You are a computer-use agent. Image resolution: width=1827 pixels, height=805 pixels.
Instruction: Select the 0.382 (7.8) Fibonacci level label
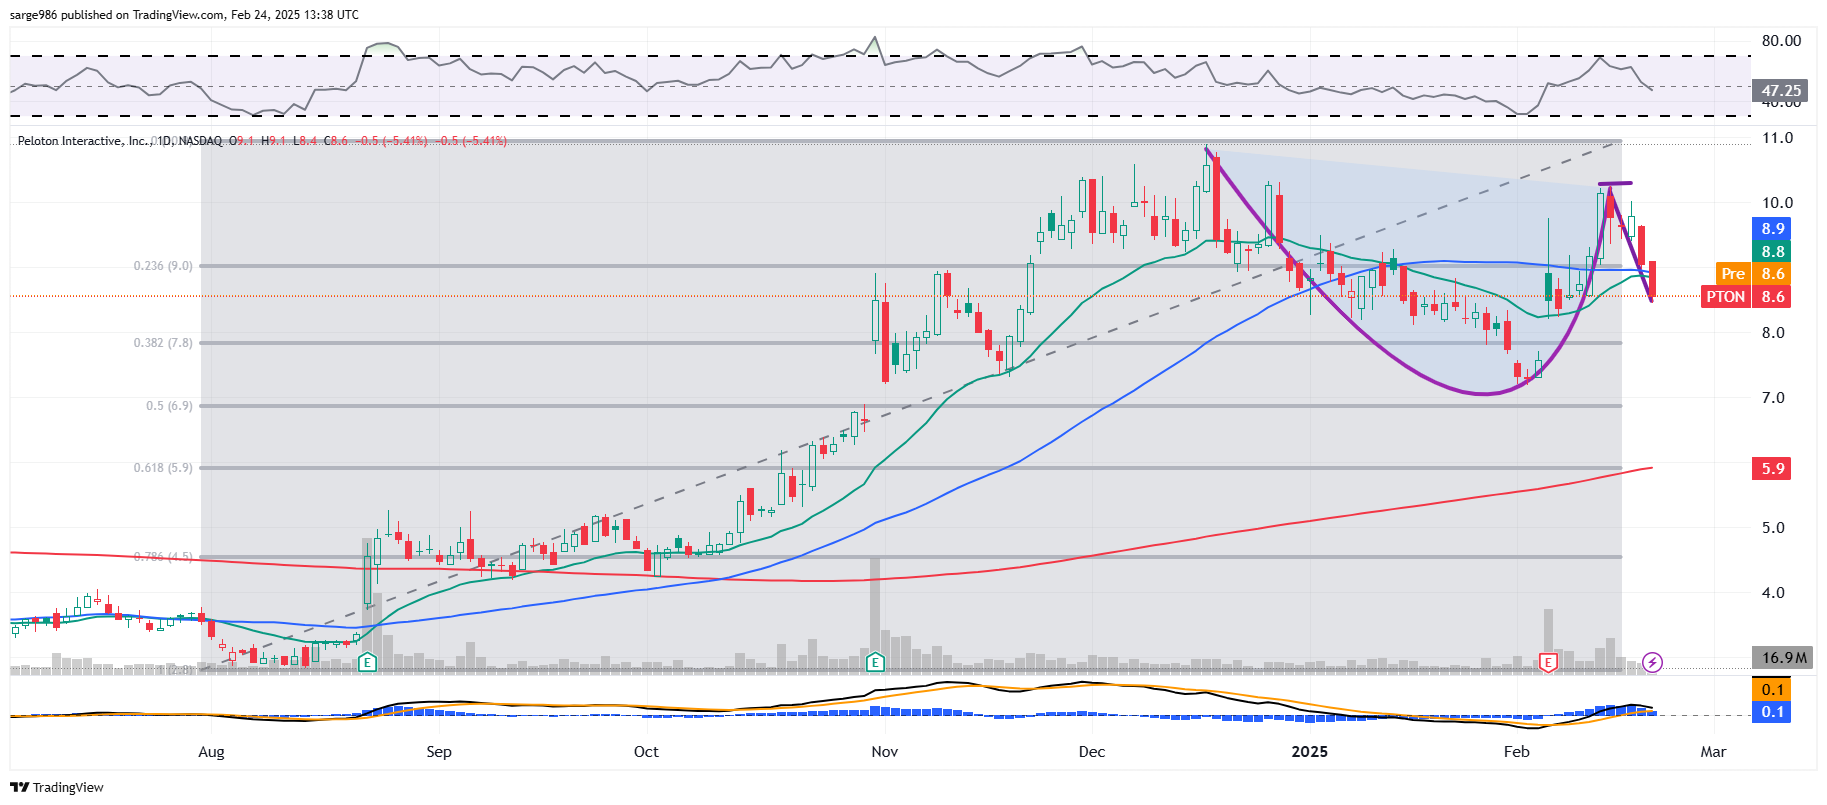163,343
